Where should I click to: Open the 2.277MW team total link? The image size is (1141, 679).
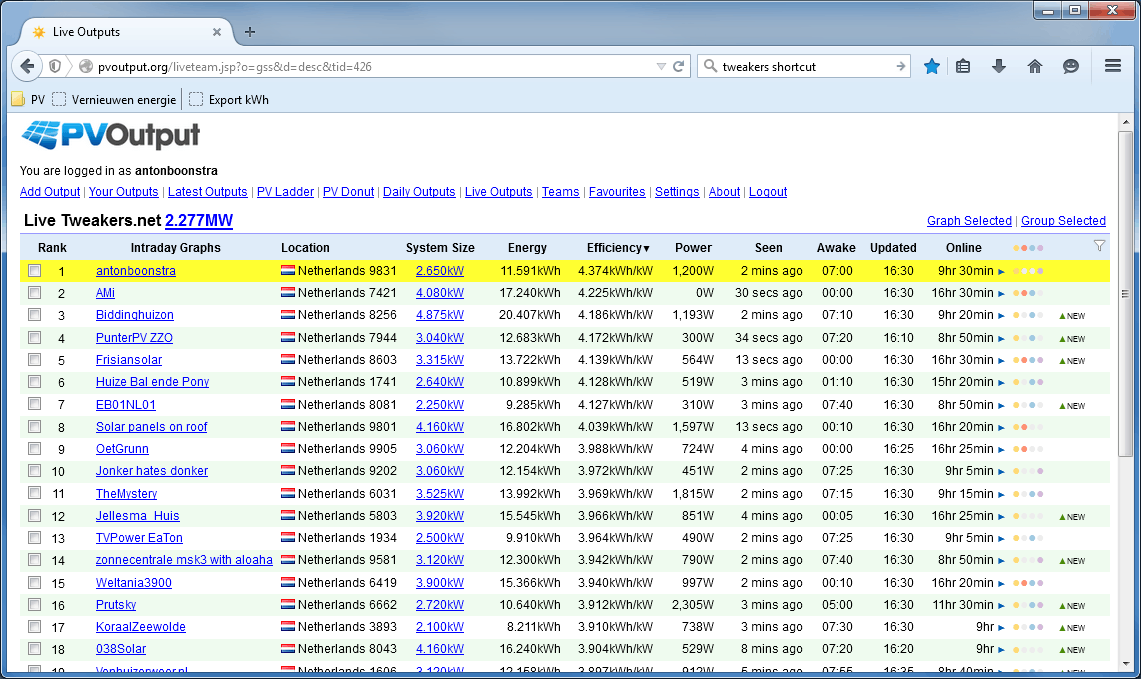pos(199,221)
